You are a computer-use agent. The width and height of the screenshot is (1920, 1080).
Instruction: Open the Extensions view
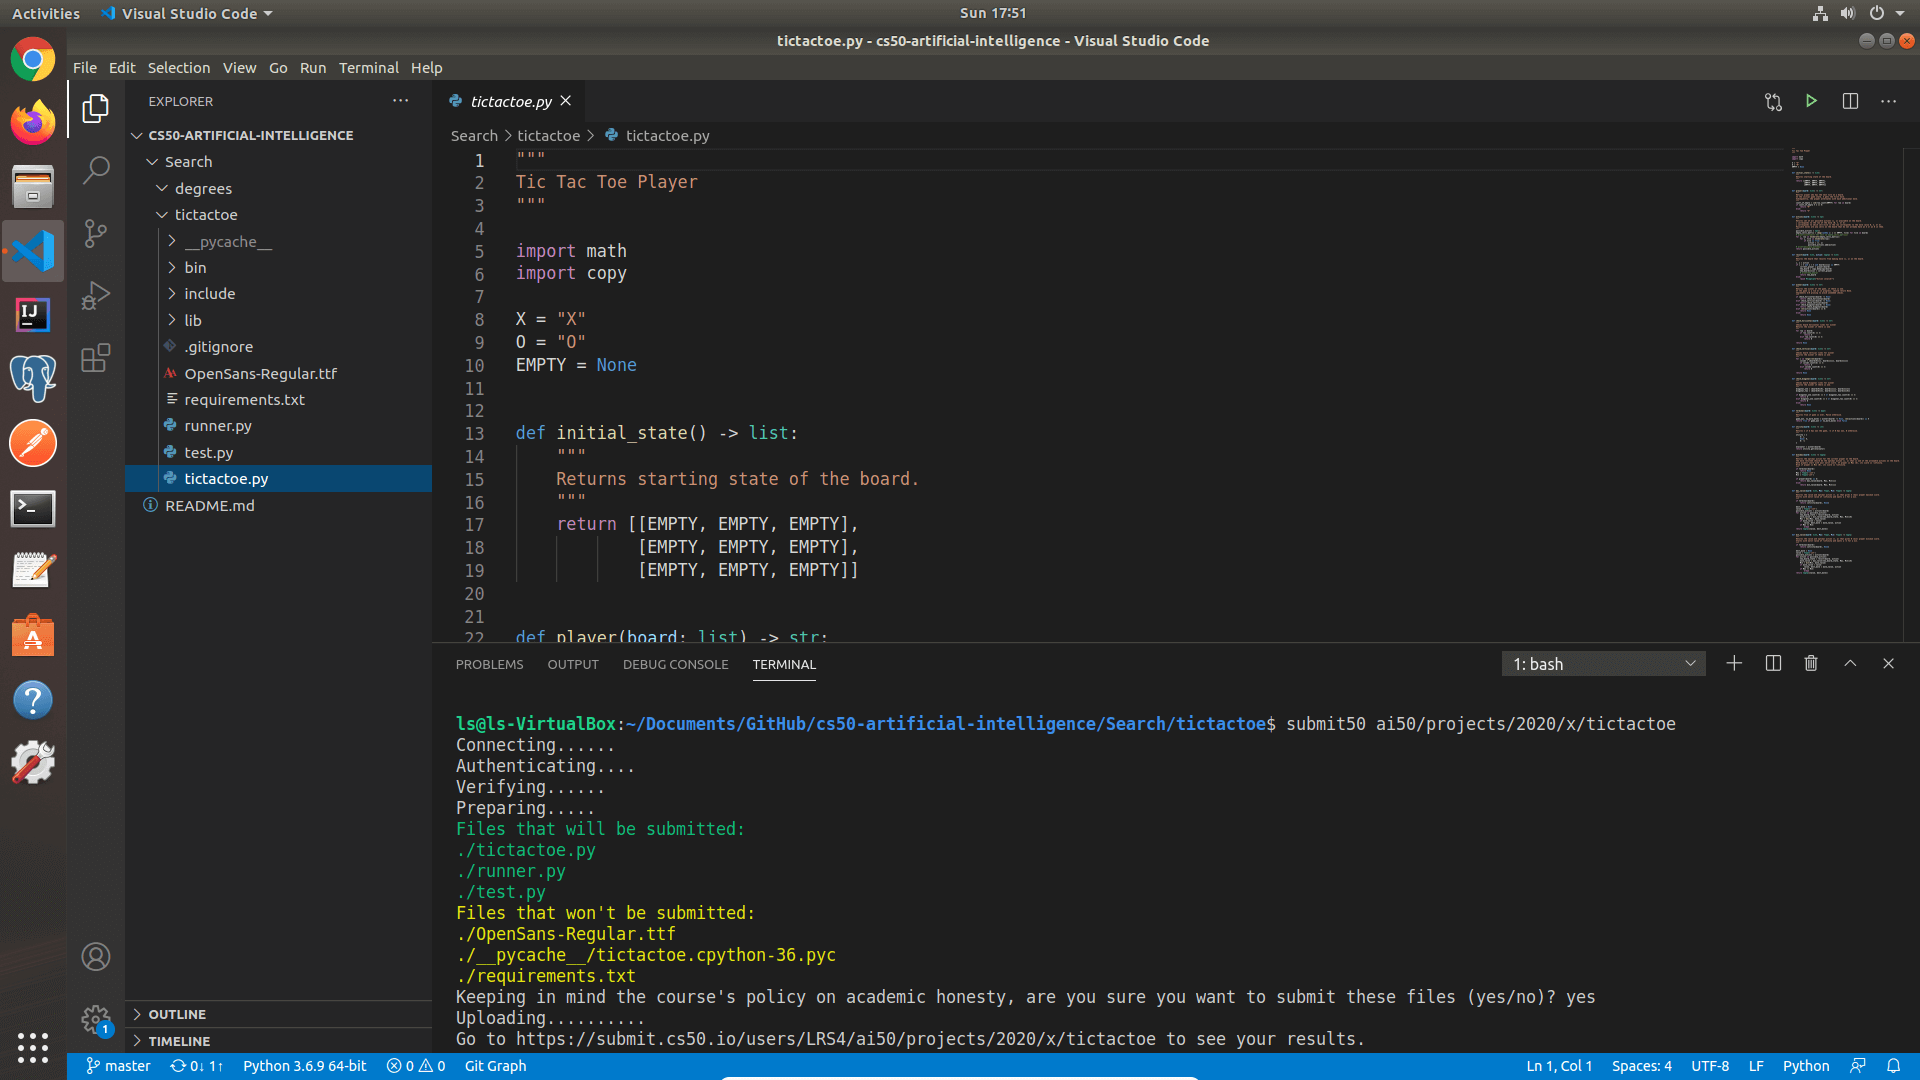coord(96,358)
